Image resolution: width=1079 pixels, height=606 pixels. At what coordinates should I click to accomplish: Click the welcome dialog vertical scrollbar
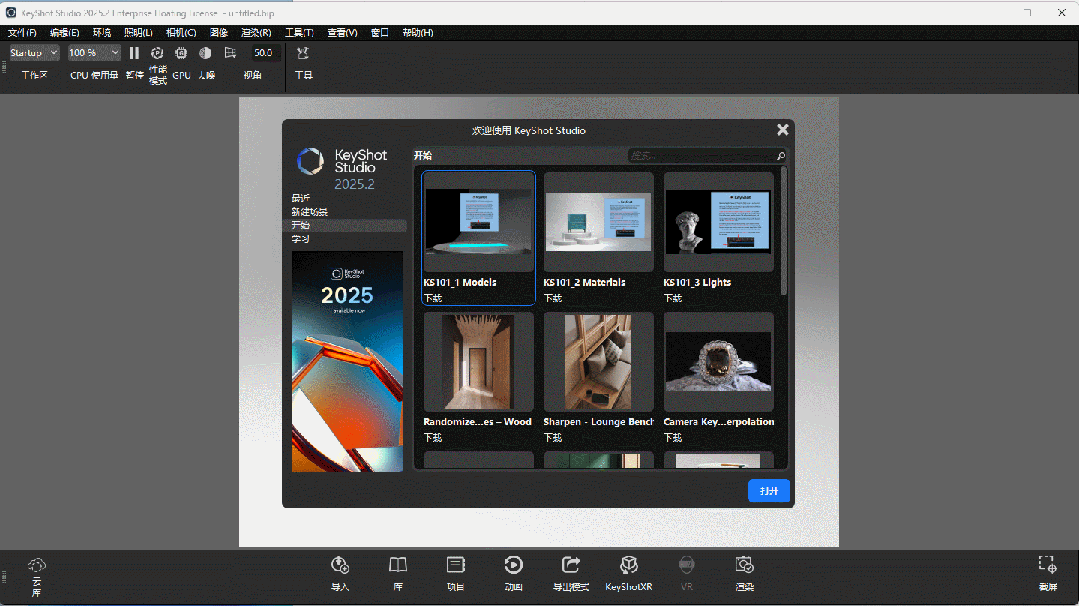pos(783,230)
